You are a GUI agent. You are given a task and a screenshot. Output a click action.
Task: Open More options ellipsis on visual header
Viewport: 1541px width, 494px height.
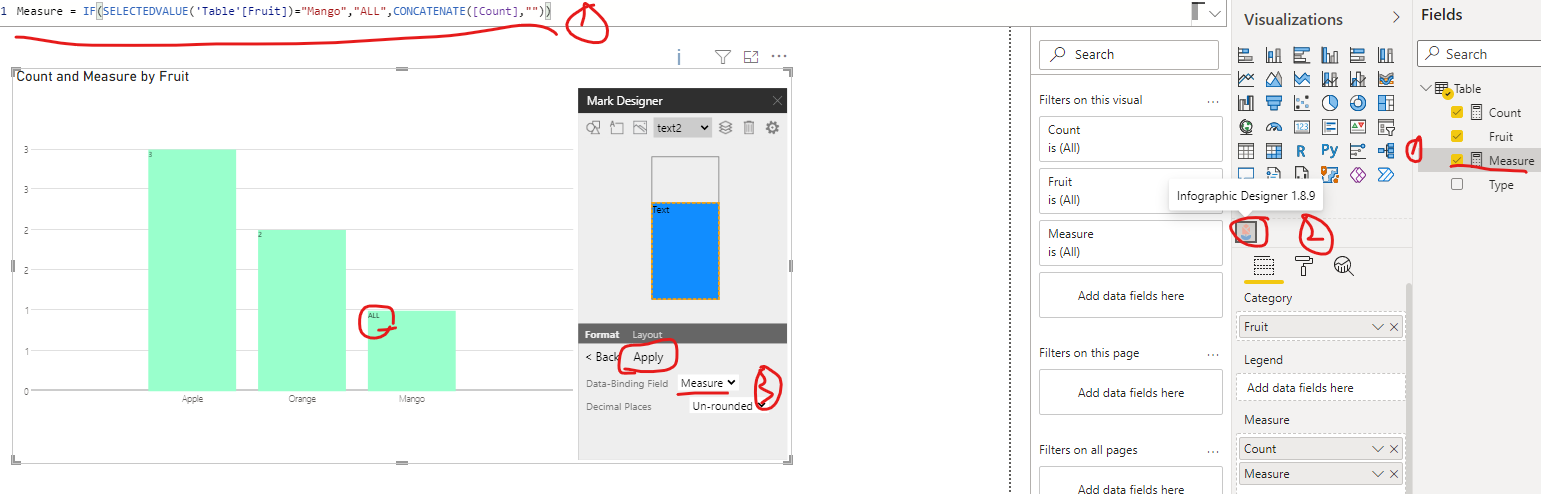(x=779, y=57)
